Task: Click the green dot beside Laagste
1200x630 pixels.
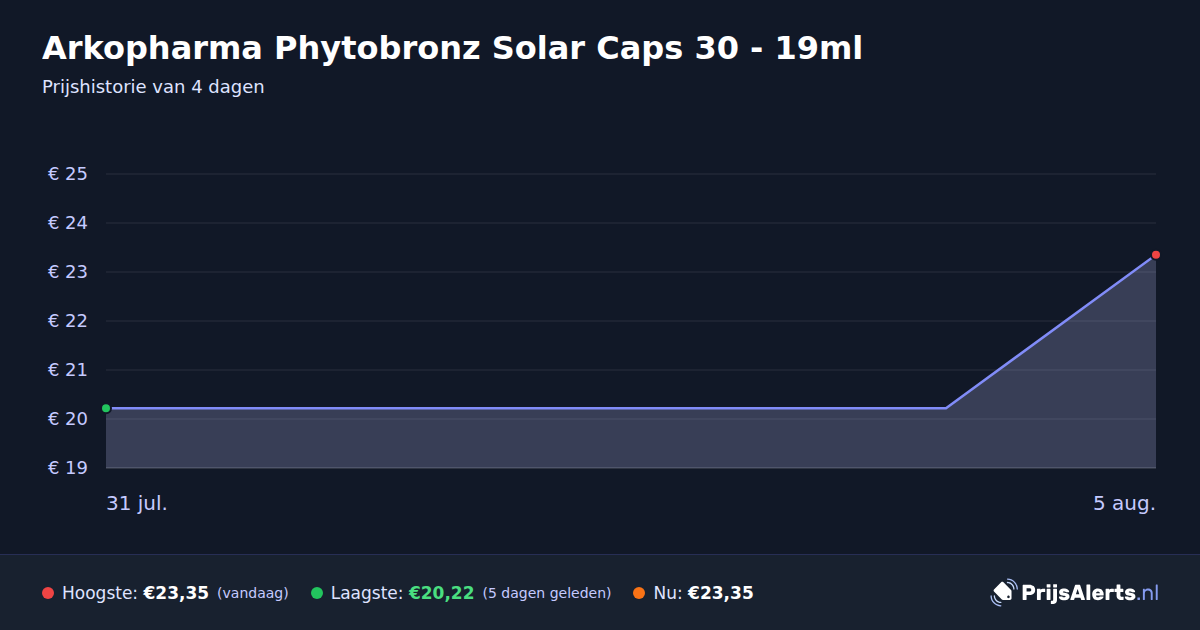Action: [x=317, y=593]
